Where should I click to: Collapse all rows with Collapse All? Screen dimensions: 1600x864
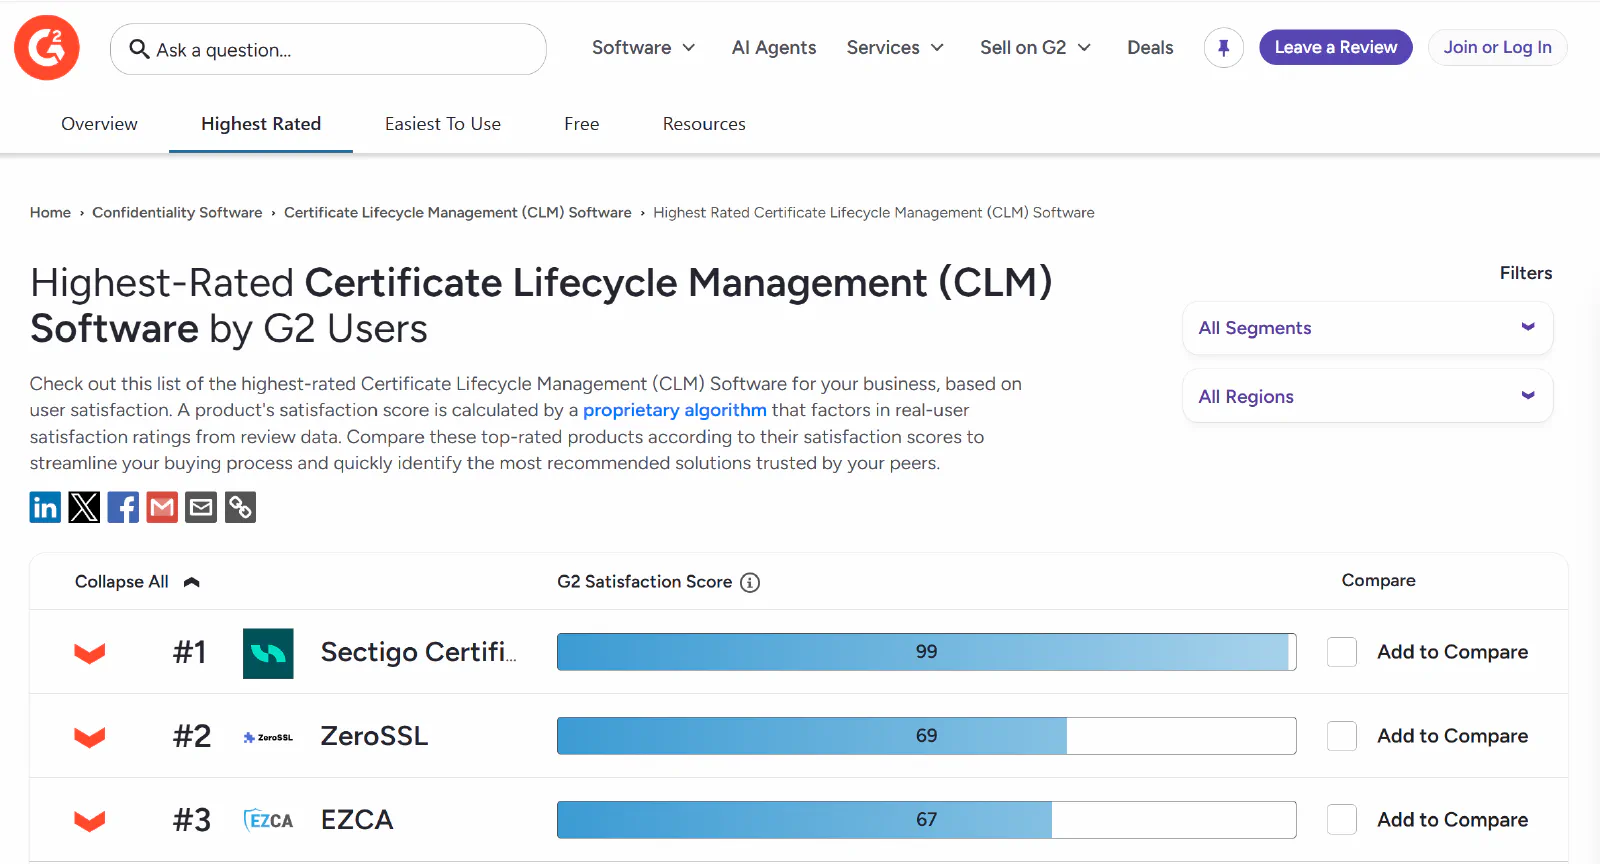tap(137, 582)
